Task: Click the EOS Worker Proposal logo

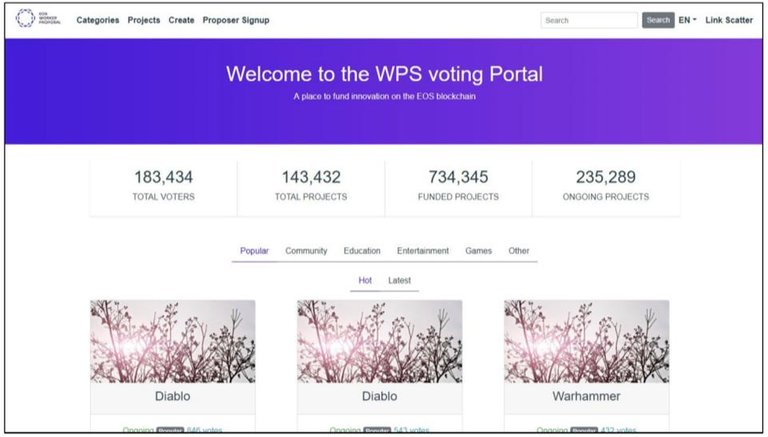Action: tap(38, 19)
